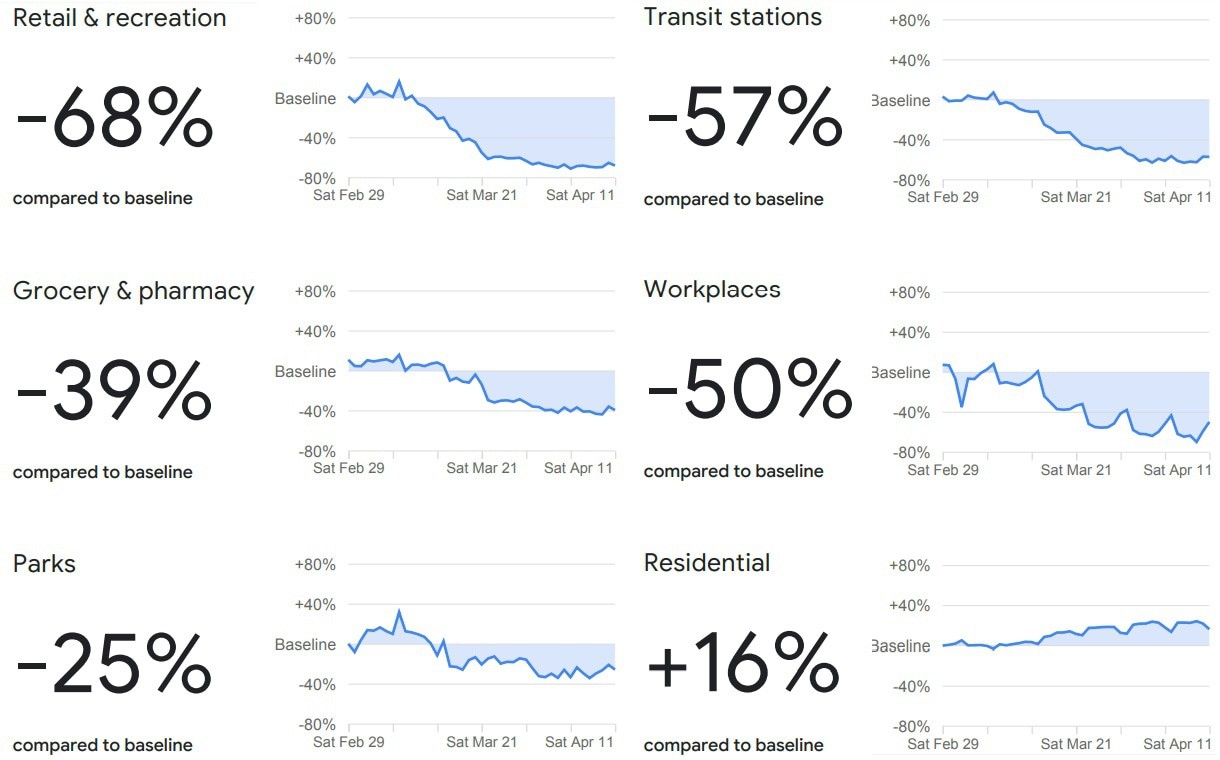Click the Parks heading

coord(44,564)
